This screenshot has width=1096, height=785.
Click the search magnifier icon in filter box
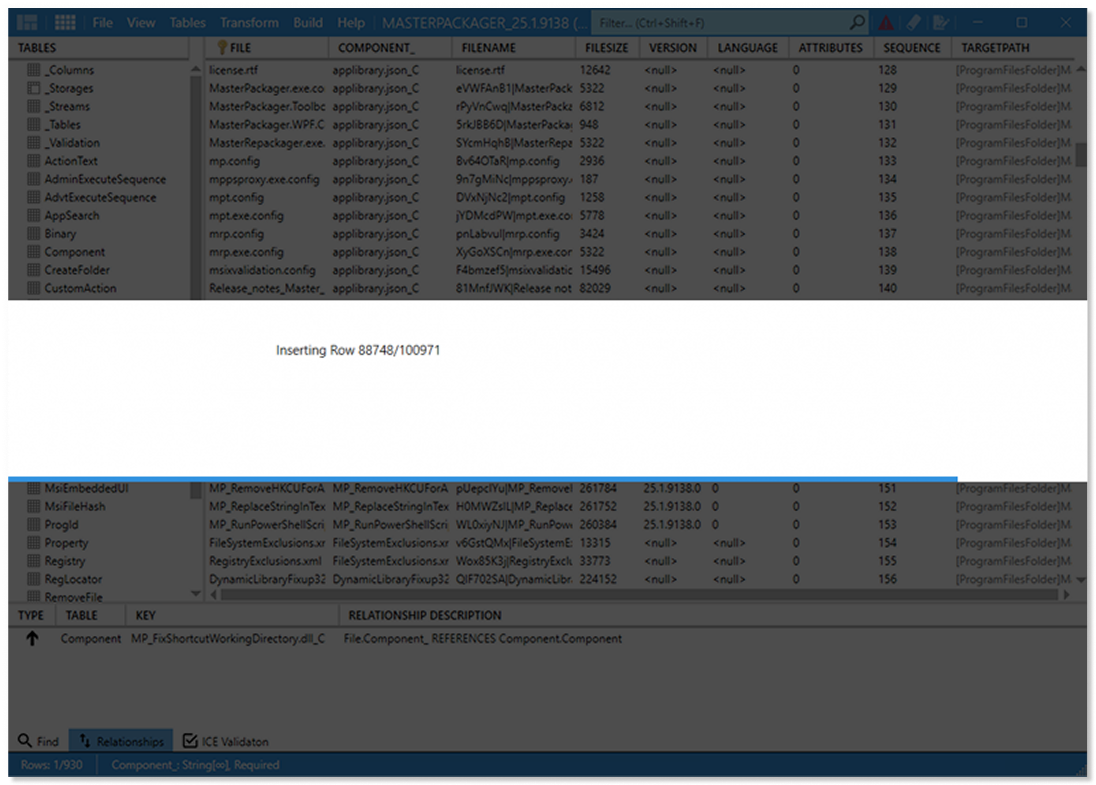(857, 22)
